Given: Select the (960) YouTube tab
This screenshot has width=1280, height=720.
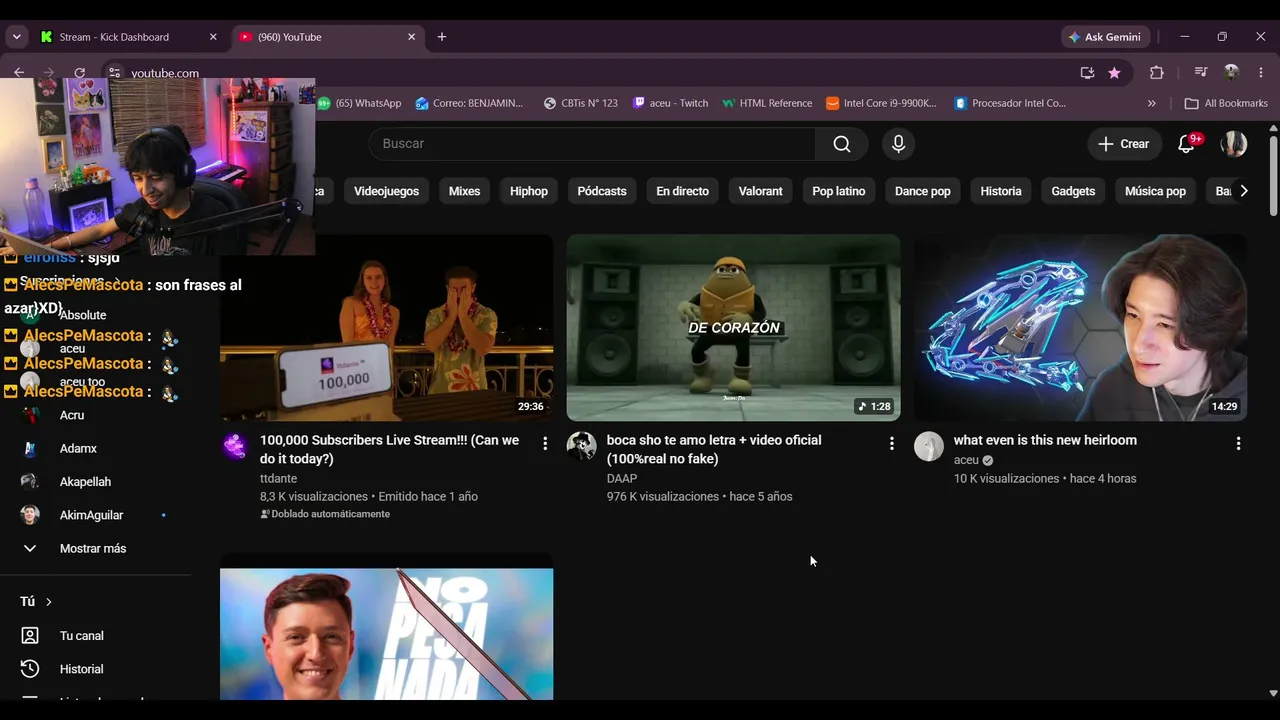Looking at the screenshot, I should point(330,37).
